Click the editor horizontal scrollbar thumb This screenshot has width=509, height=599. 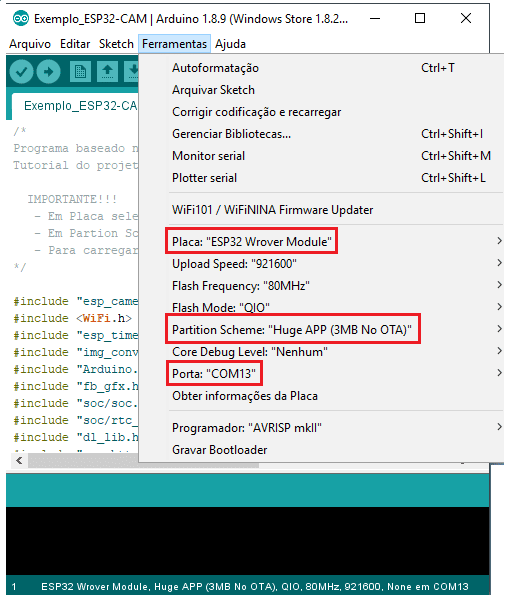coord(144,461)
